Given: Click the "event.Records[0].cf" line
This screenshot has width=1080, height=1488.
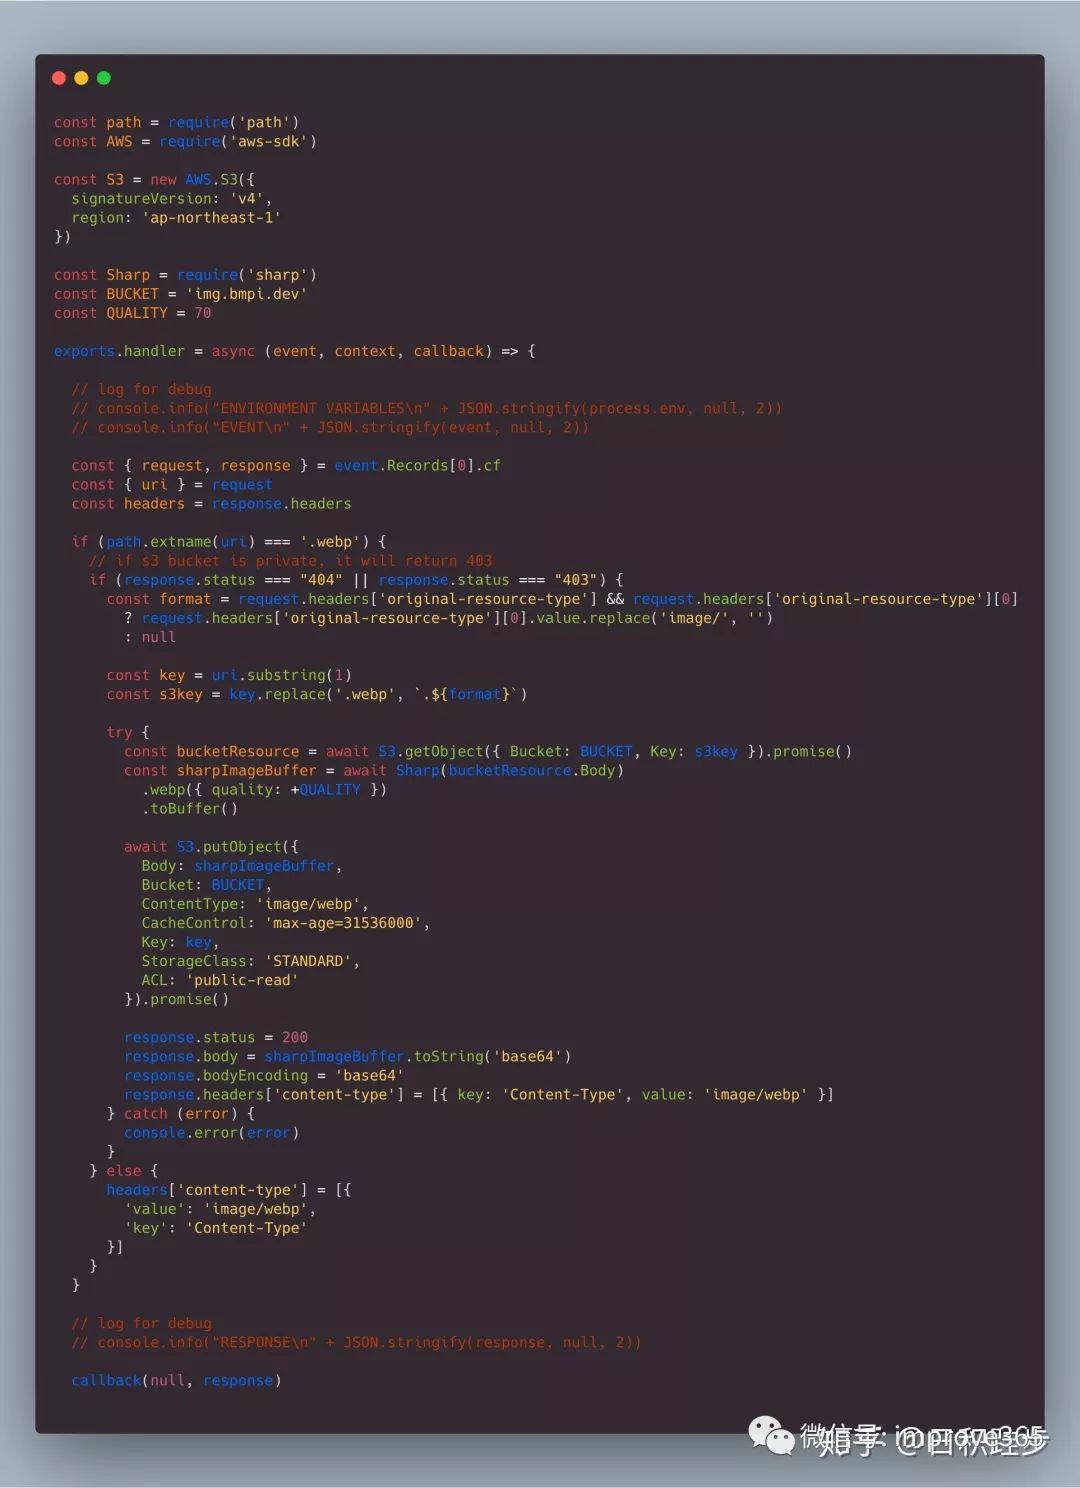Looking at the screenshot, I should (285, 466).
